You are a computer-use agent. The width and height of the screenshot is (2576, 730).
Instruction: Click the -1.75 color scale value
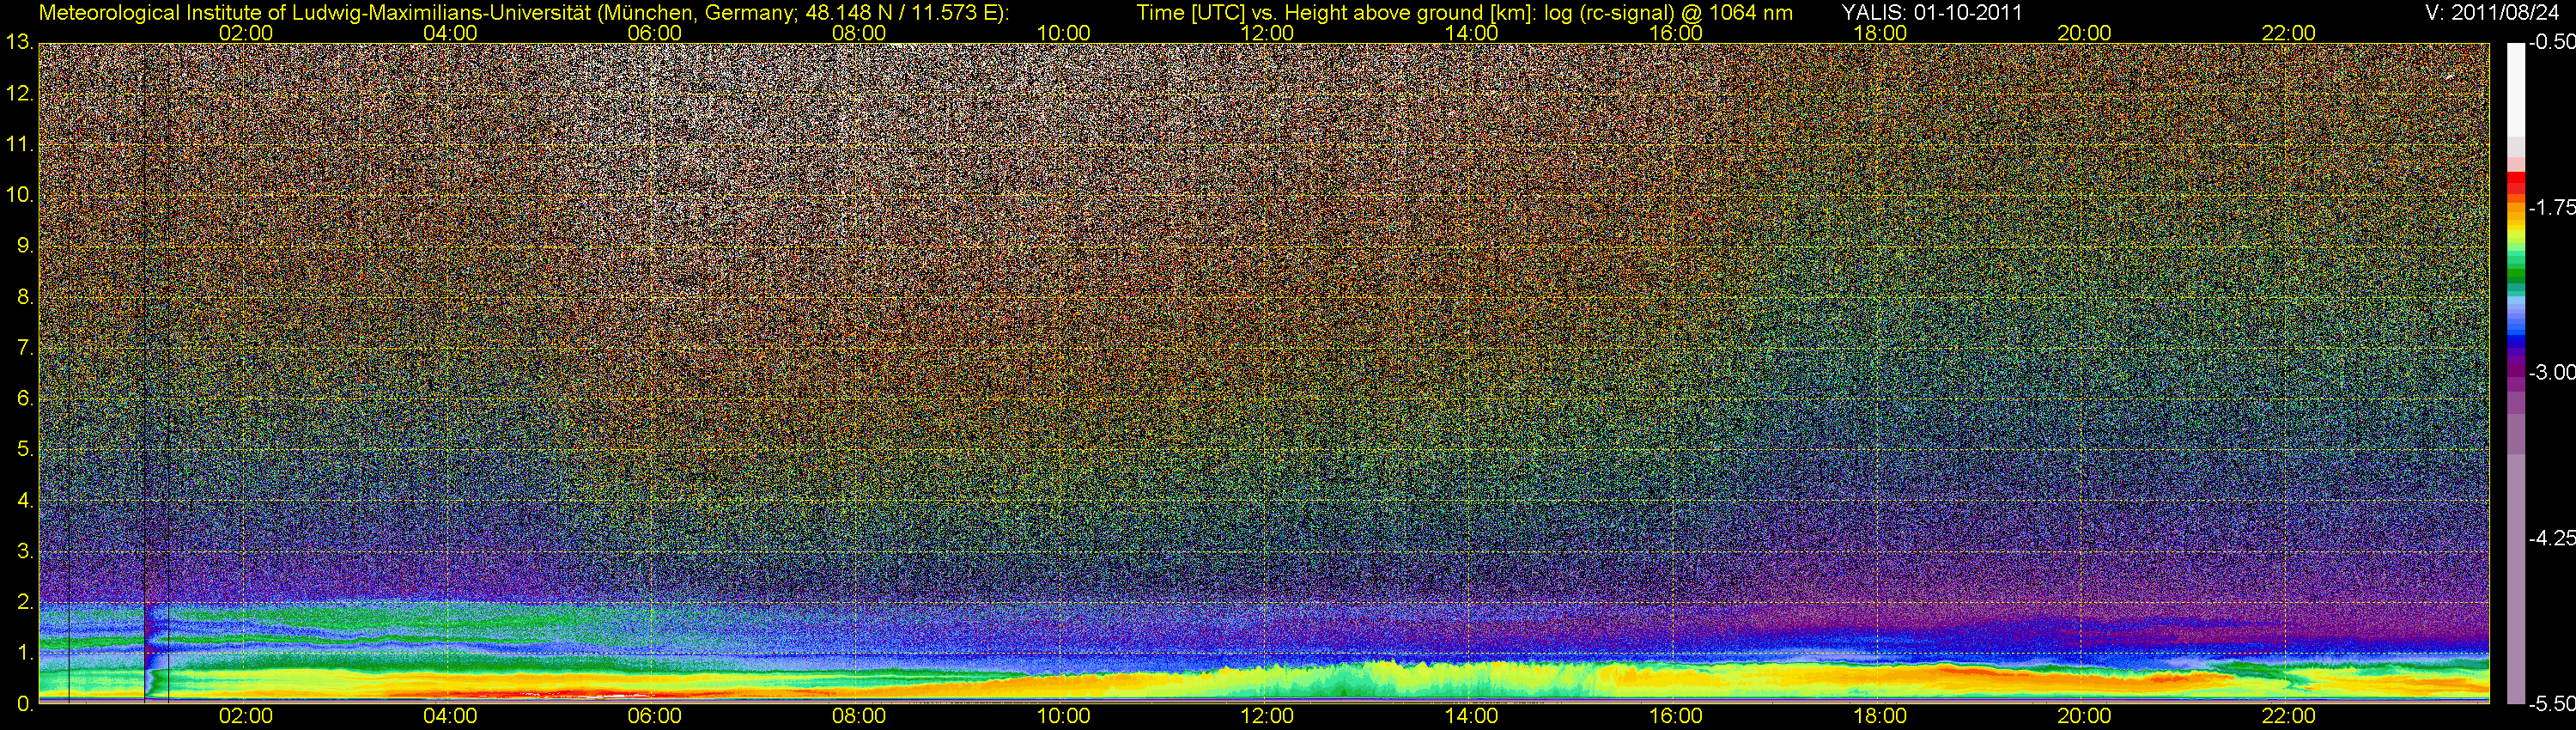point(2551,208)
